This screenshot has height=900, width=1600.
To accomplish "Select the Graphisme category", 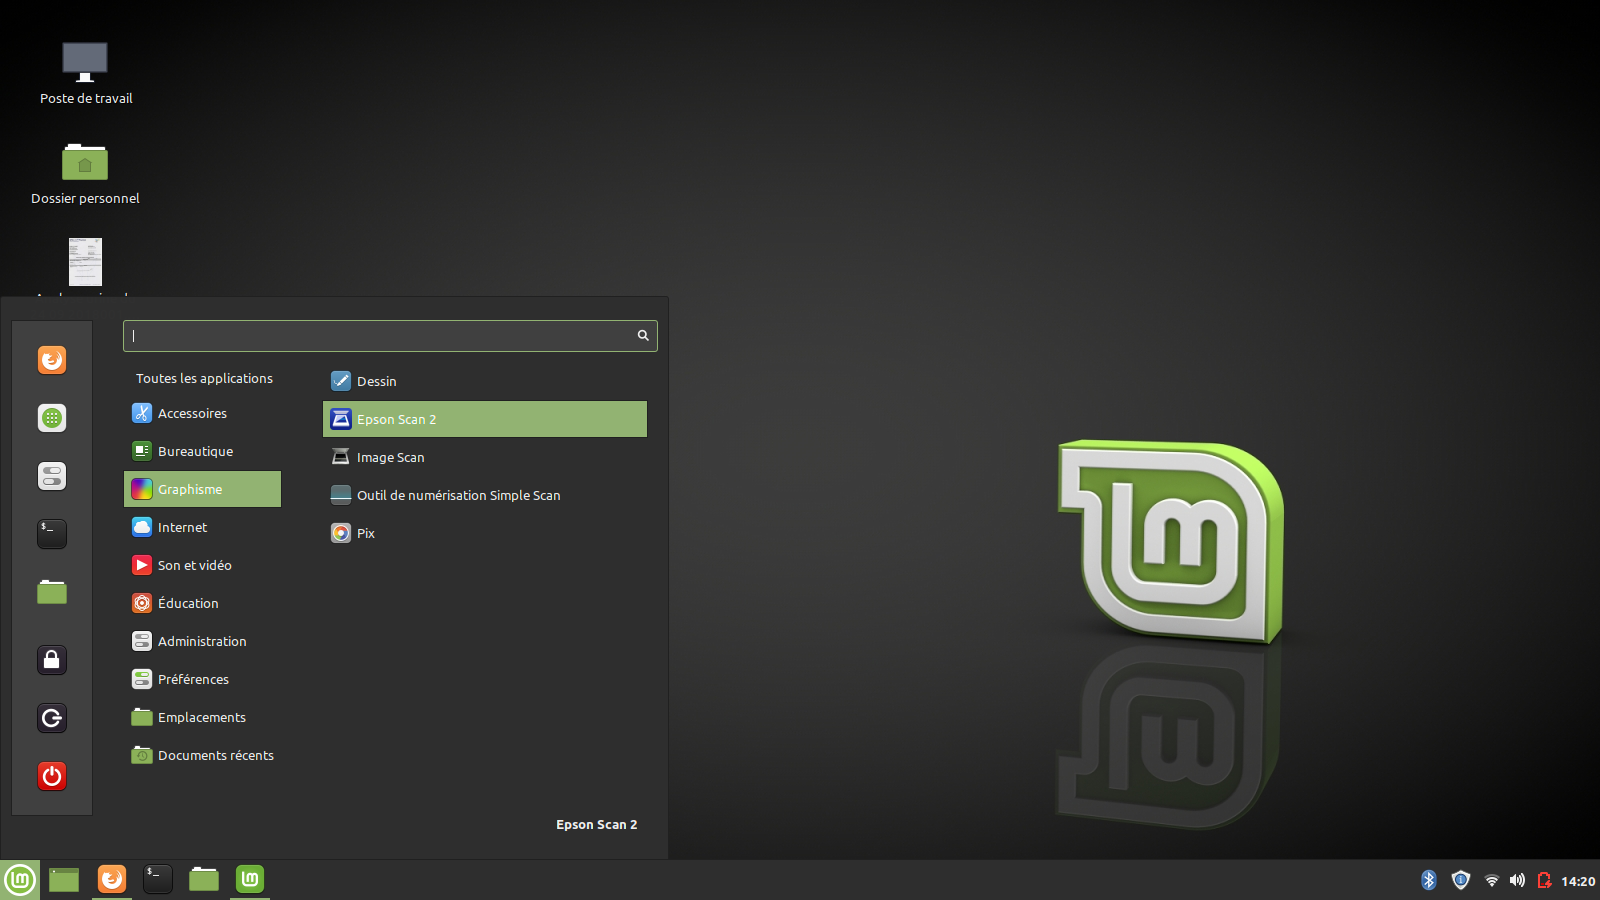I will (202, 489).
